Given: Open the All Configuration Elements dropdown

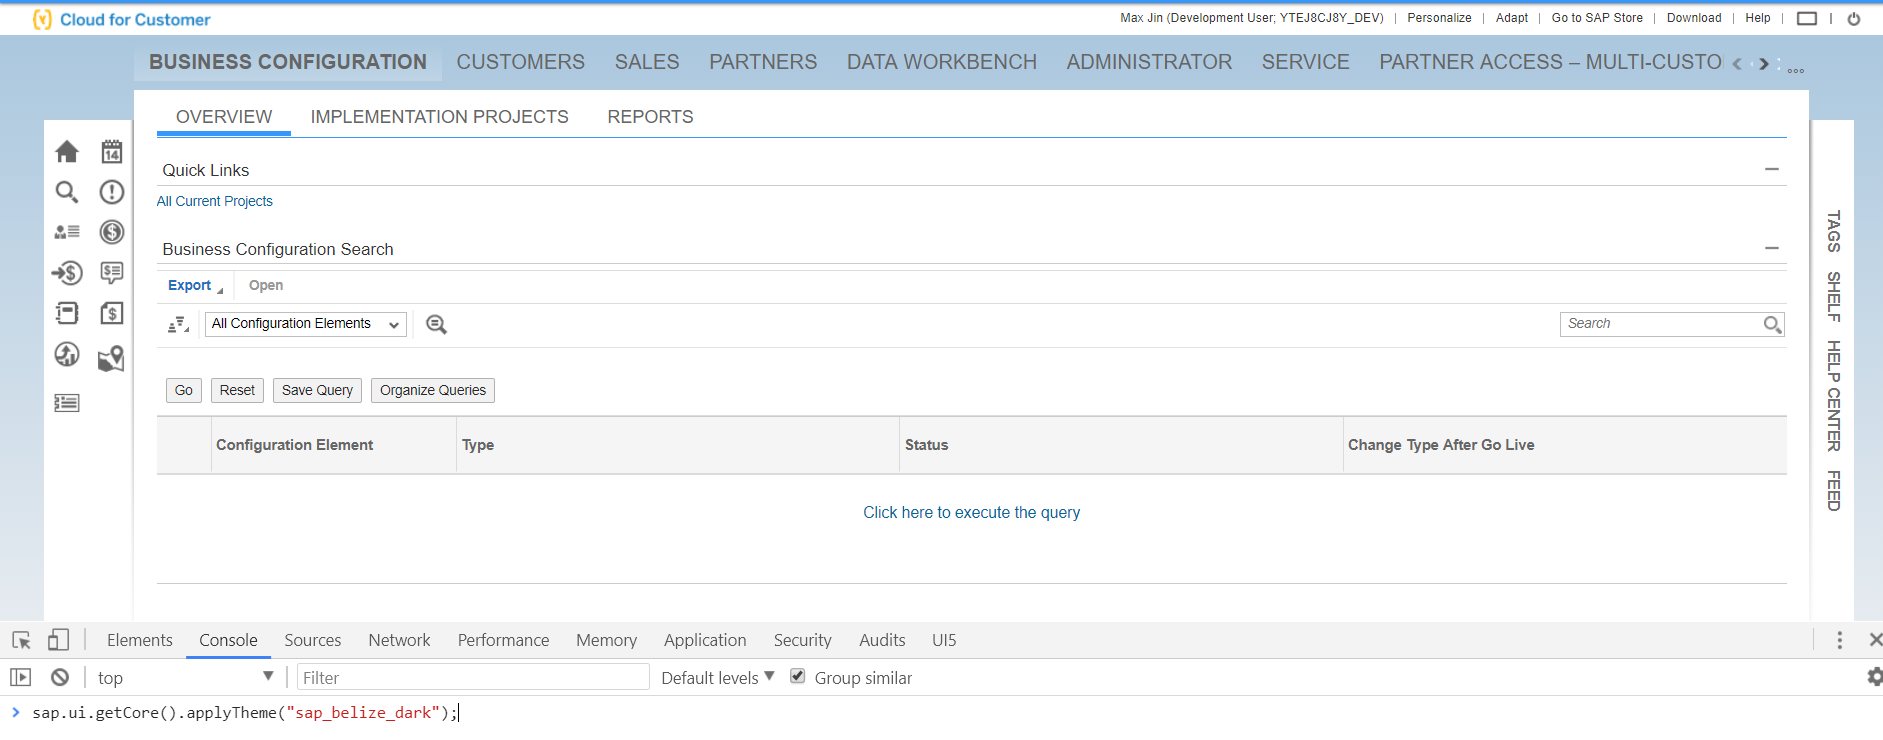Looking at the screenshot, I should click(306, 324).
